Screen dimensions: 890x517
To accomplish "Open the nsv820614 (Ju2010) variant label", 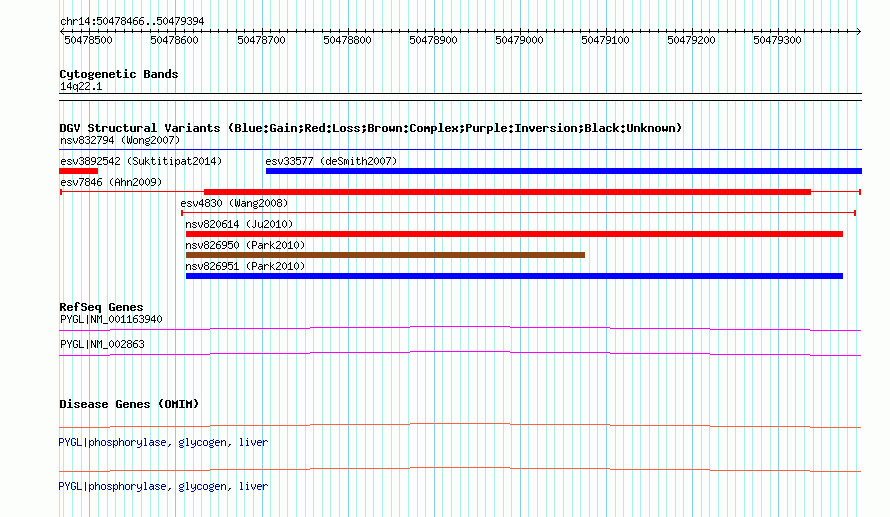I will tap(239, 224).
